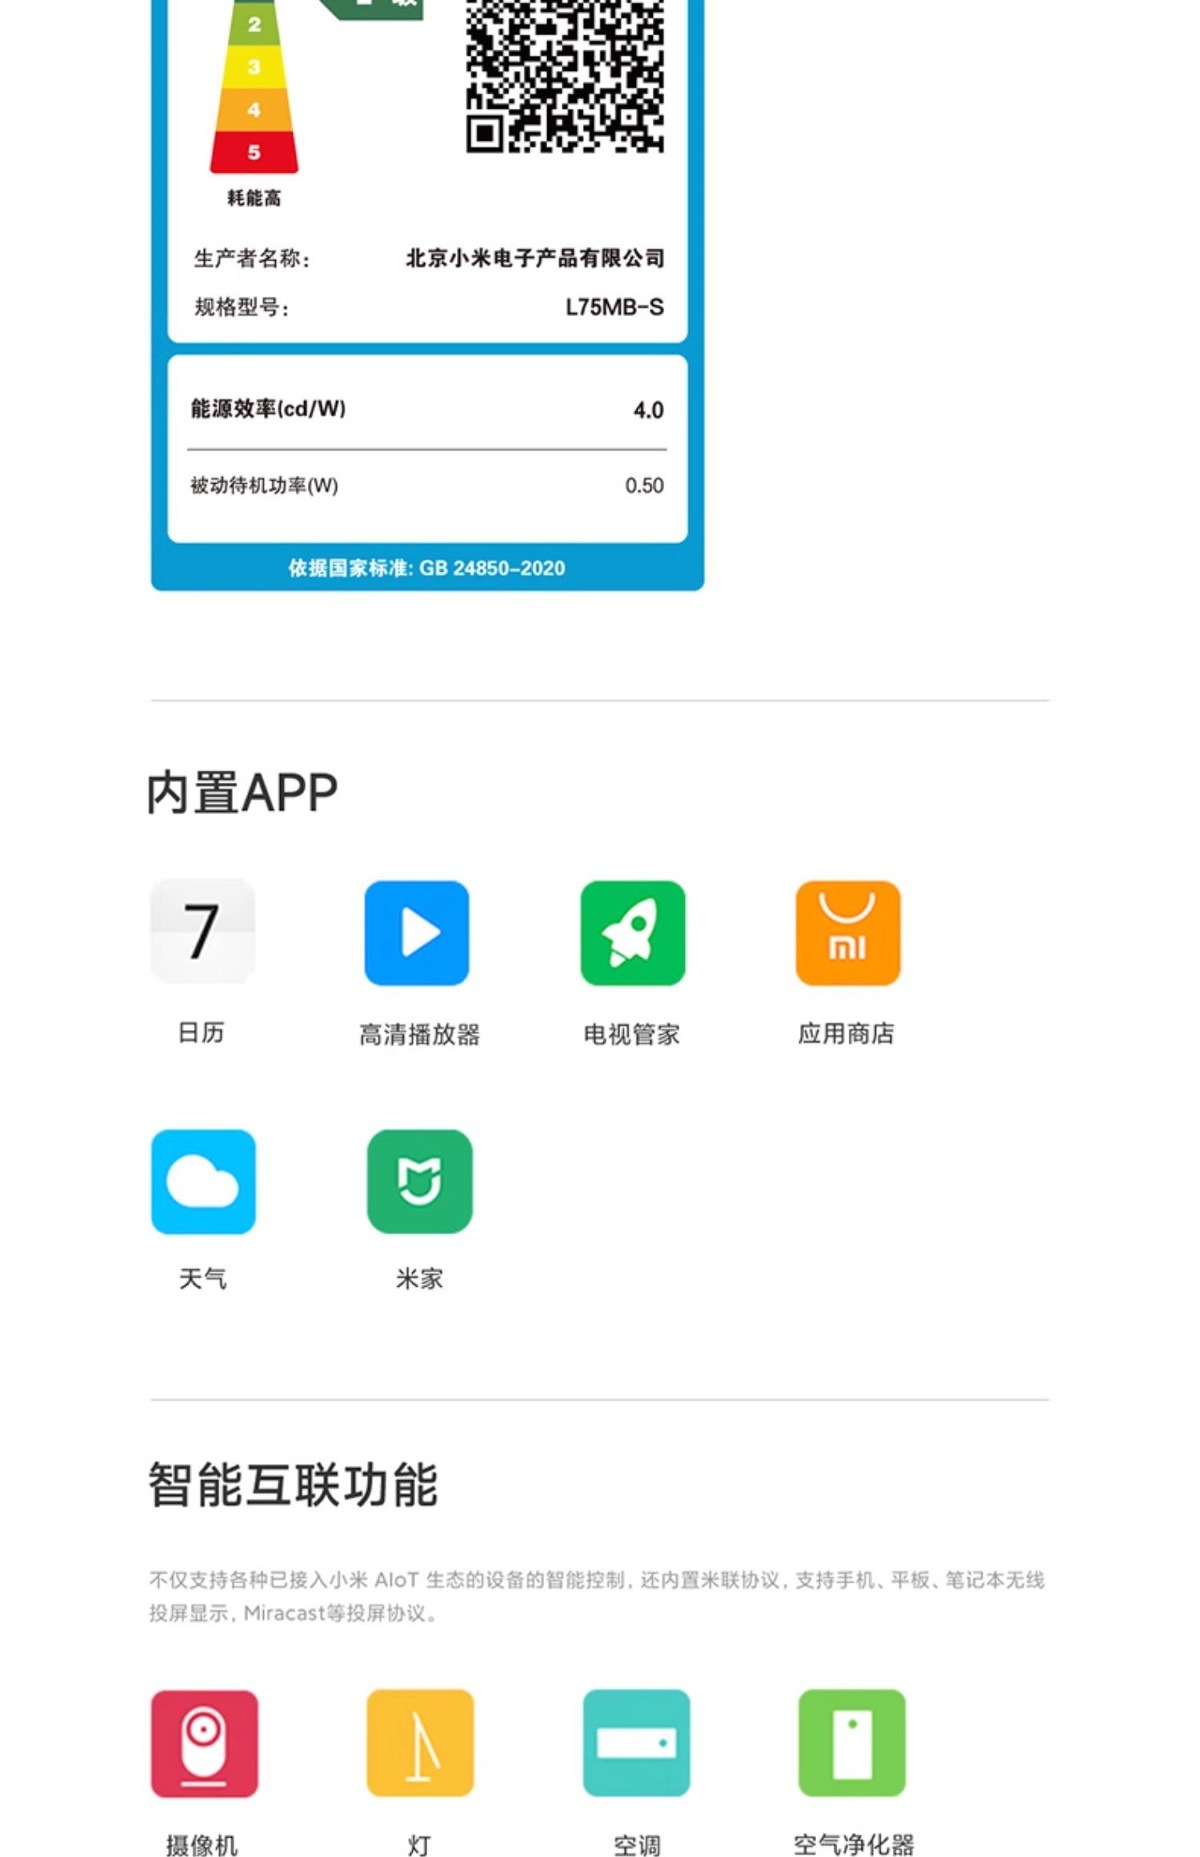
Task: Open the 天气 weather cloud icon
Action: click(203, 1181)
